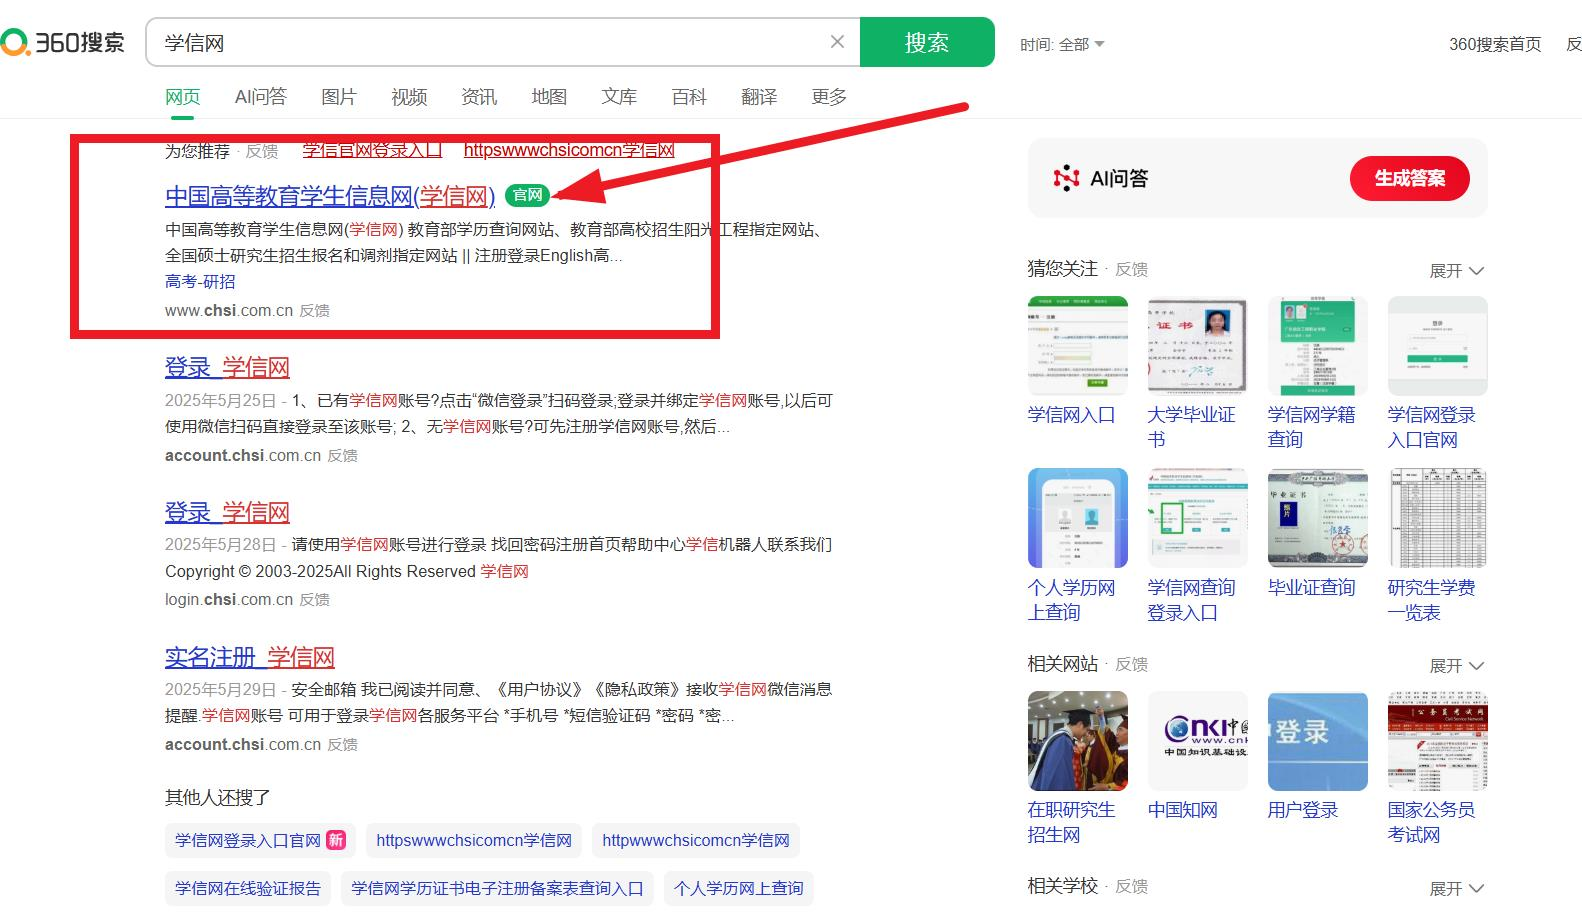Screen dimensions: 1582x912
Task: Open the 学信网查询登录入口 thumbnail
Action: [x=1198, y=518]
